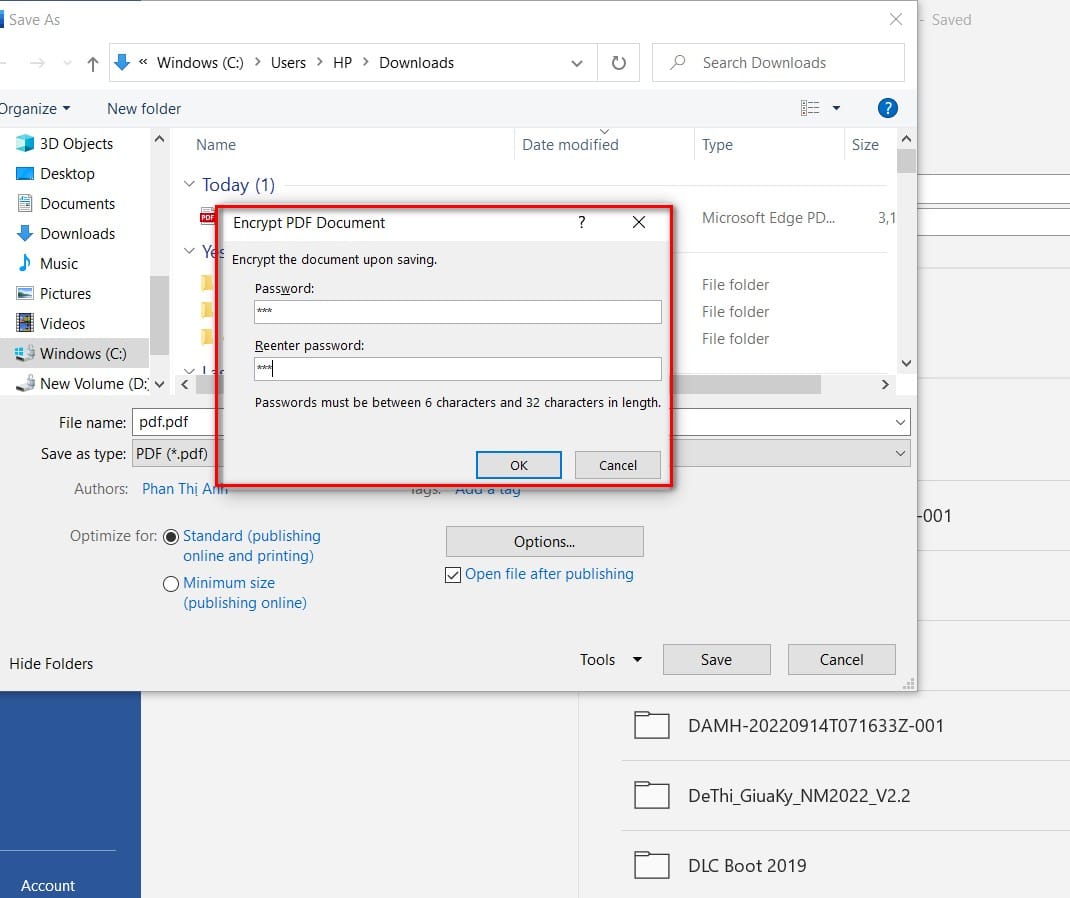
Task: Refresh the Downloads folder listing
Action: click(618, 63)
